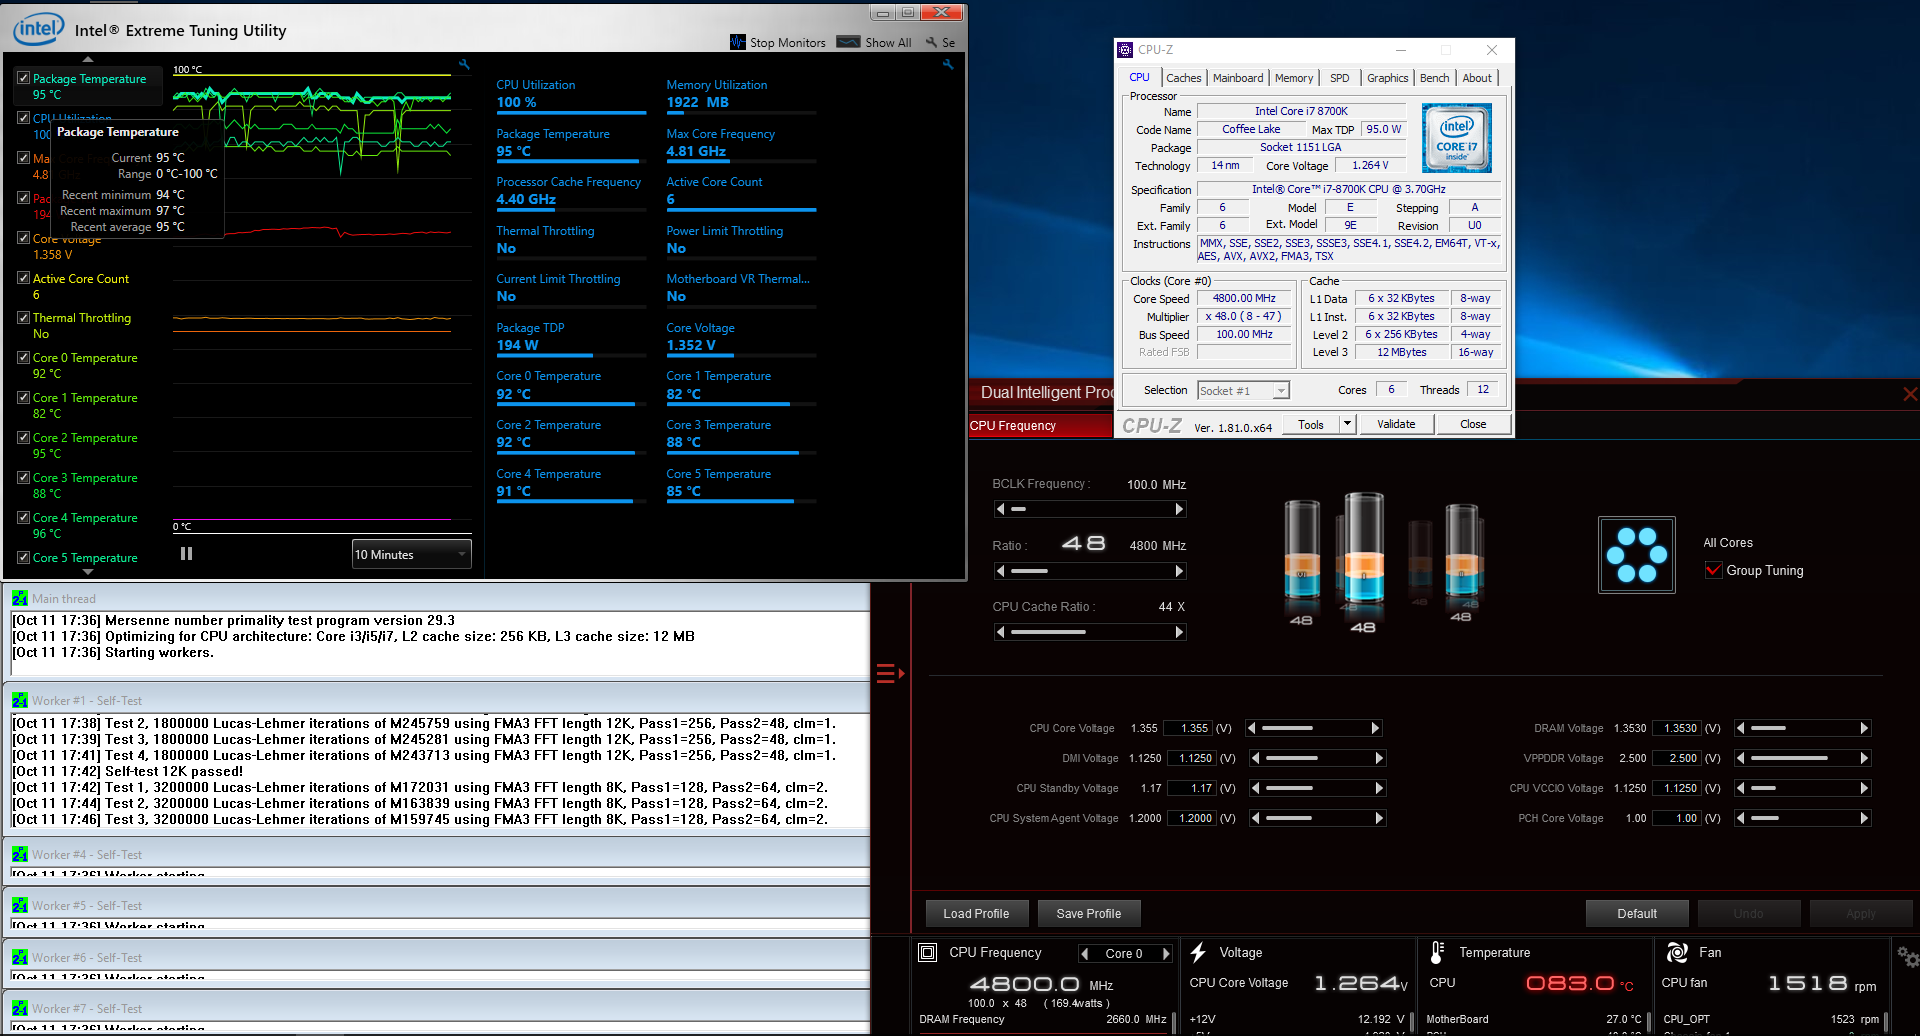Open the Caches tab in CPU-Z

tap(1183, 78)
